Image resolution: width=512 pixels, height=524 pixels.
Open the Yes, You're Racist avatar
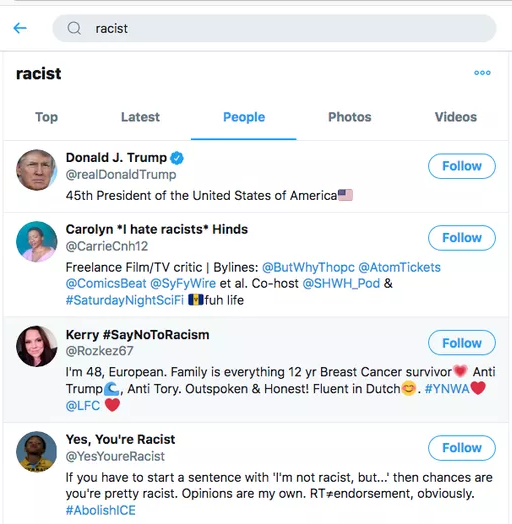point(36,451)
